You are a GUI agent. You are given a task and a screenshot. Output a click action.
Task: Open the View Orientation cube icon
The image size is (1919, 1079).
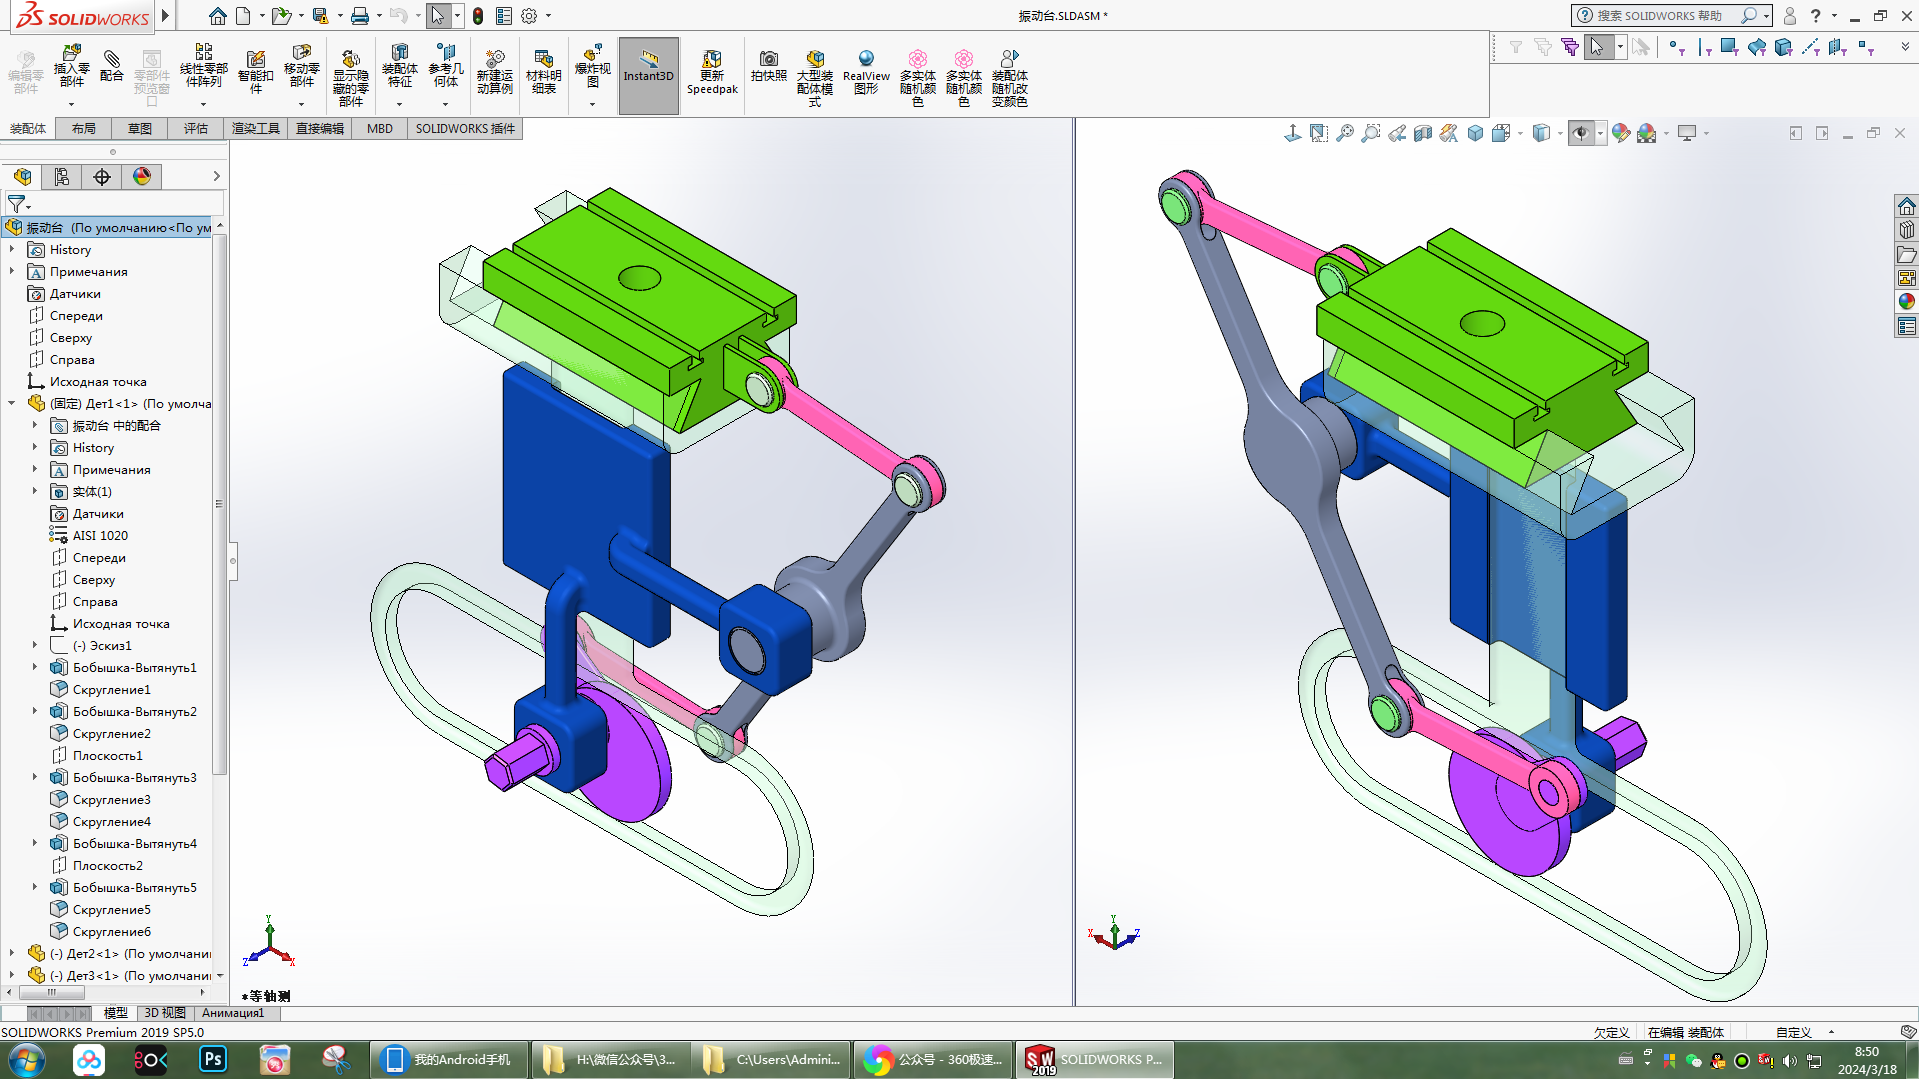pyautogui.click(x=1501, y=133)
